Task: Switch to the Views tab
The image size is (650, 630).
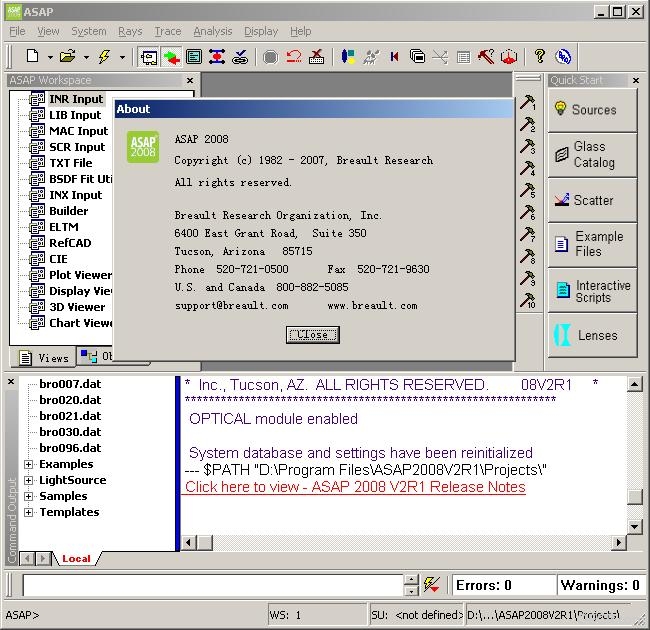Action: (x=44, y=358)
